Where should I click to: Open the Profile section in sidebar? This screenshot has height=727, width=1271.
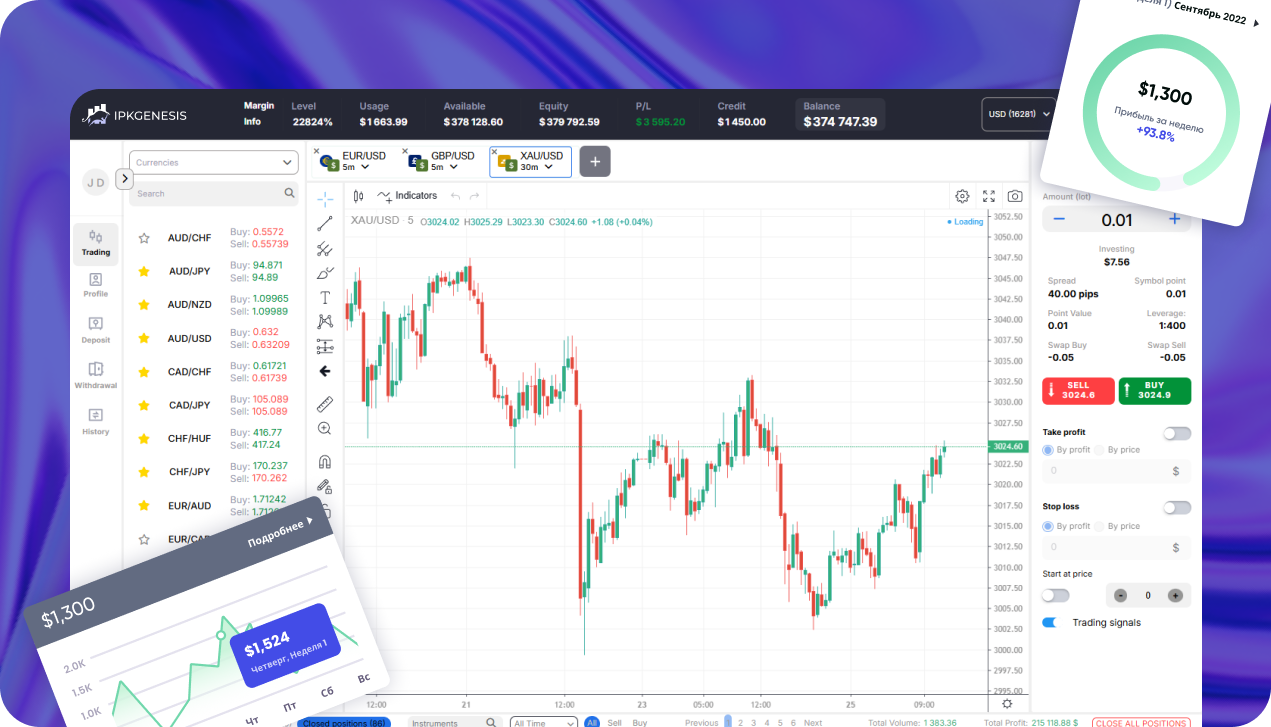point(96,285)
